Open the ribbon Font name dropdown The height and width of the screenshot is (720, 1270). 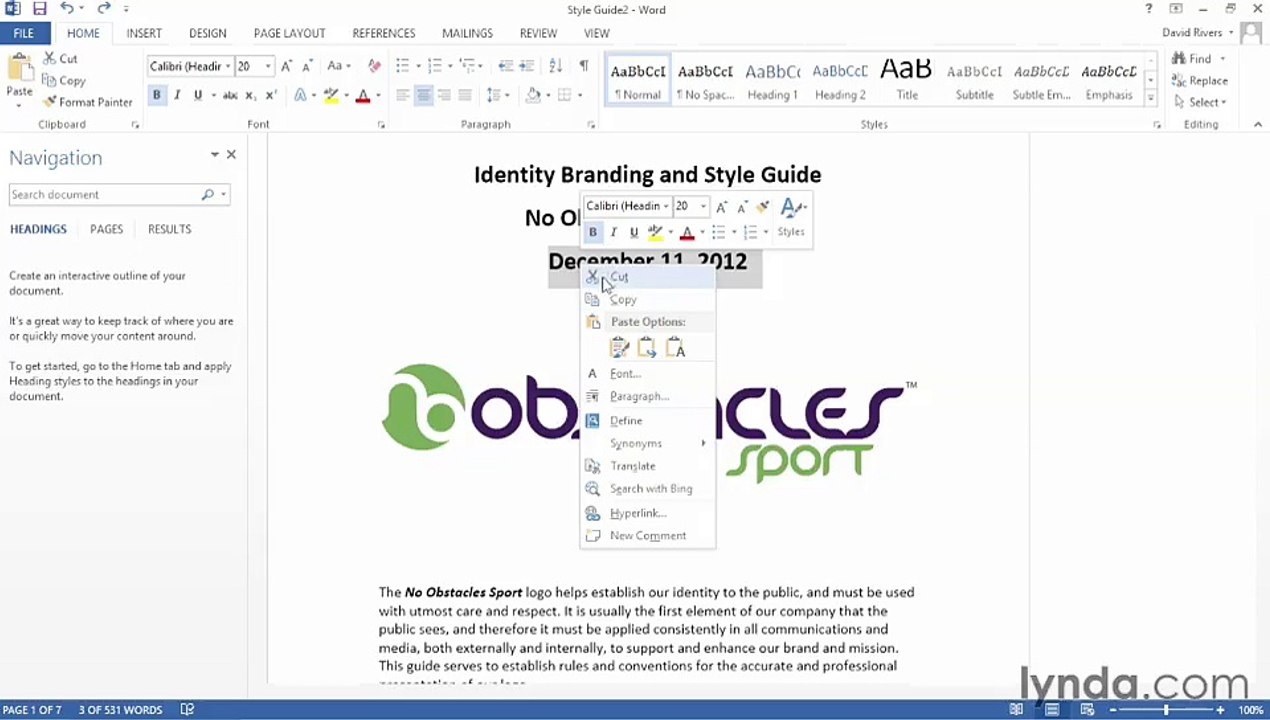click(x=228, y=66)
